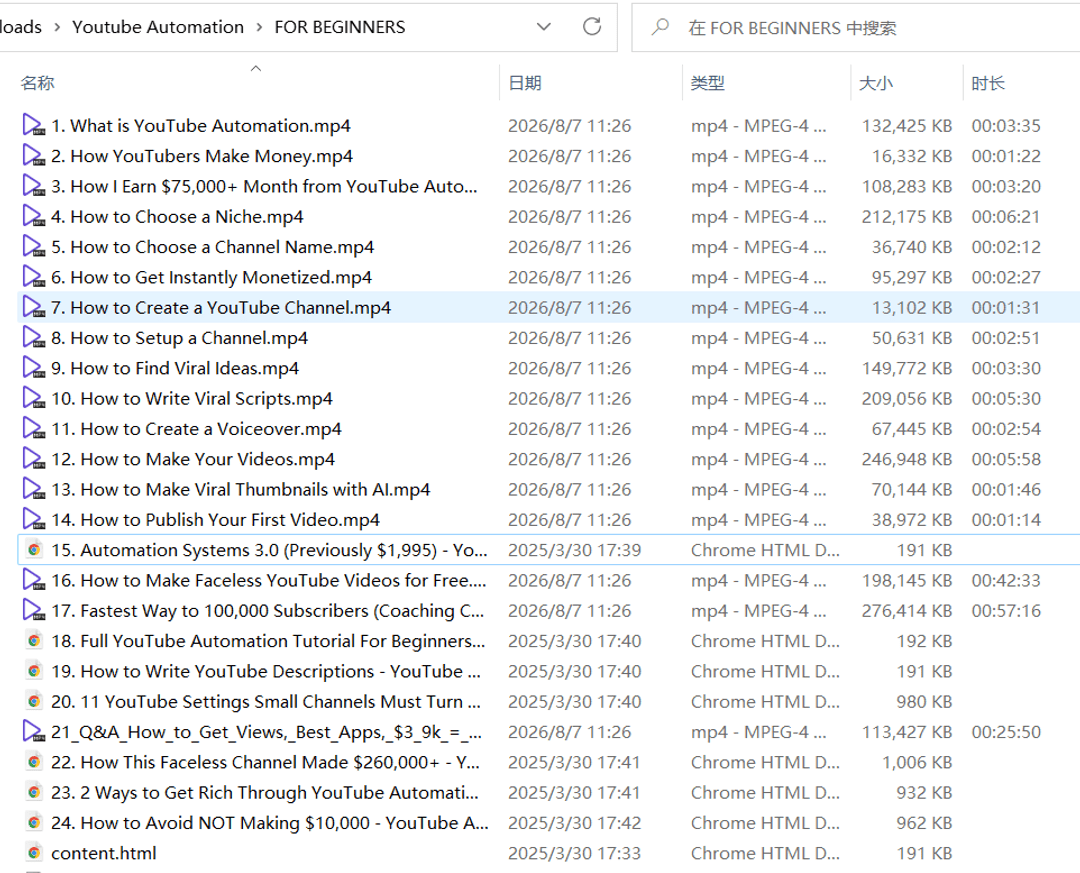Click date 2025/3/30 17:33 of content.html
The height and width of the screenshot is (873, 1080).
pyautogui.click(x=574, y=853)
